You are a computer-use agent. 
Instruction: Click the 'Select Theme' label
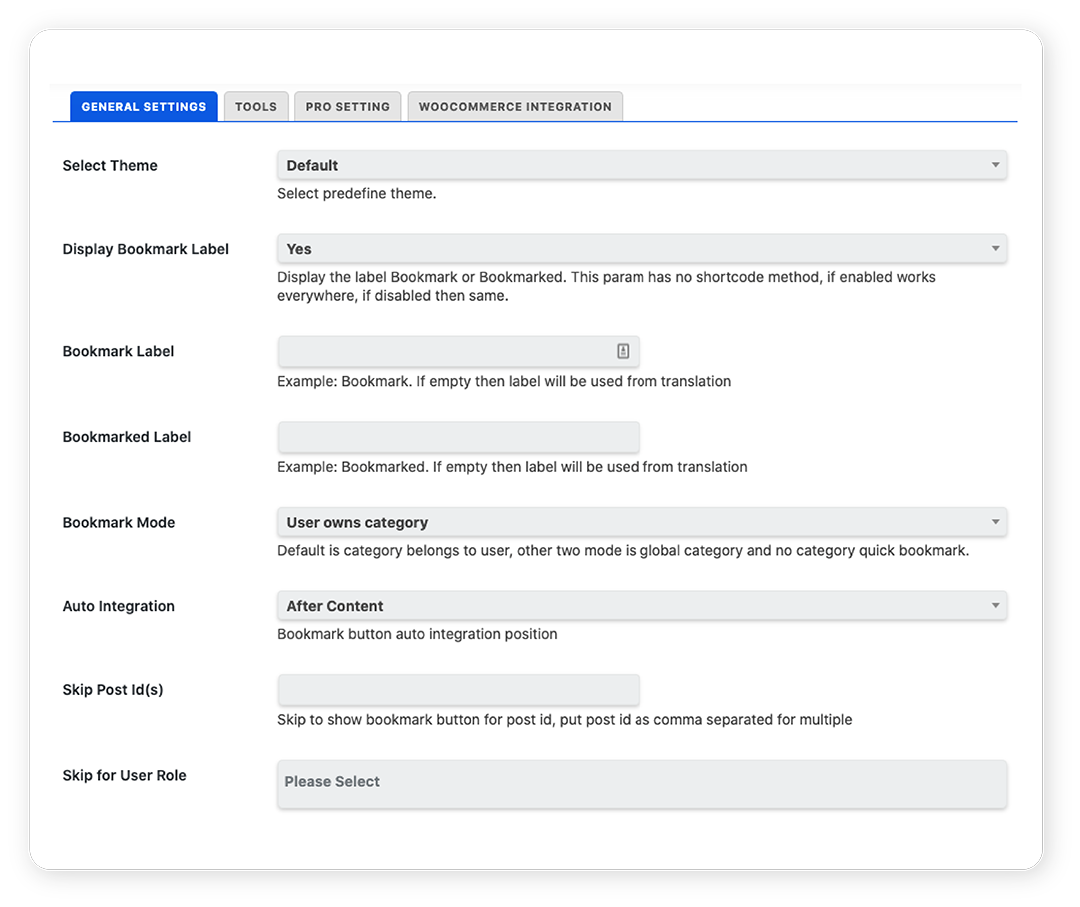(110, 165)
